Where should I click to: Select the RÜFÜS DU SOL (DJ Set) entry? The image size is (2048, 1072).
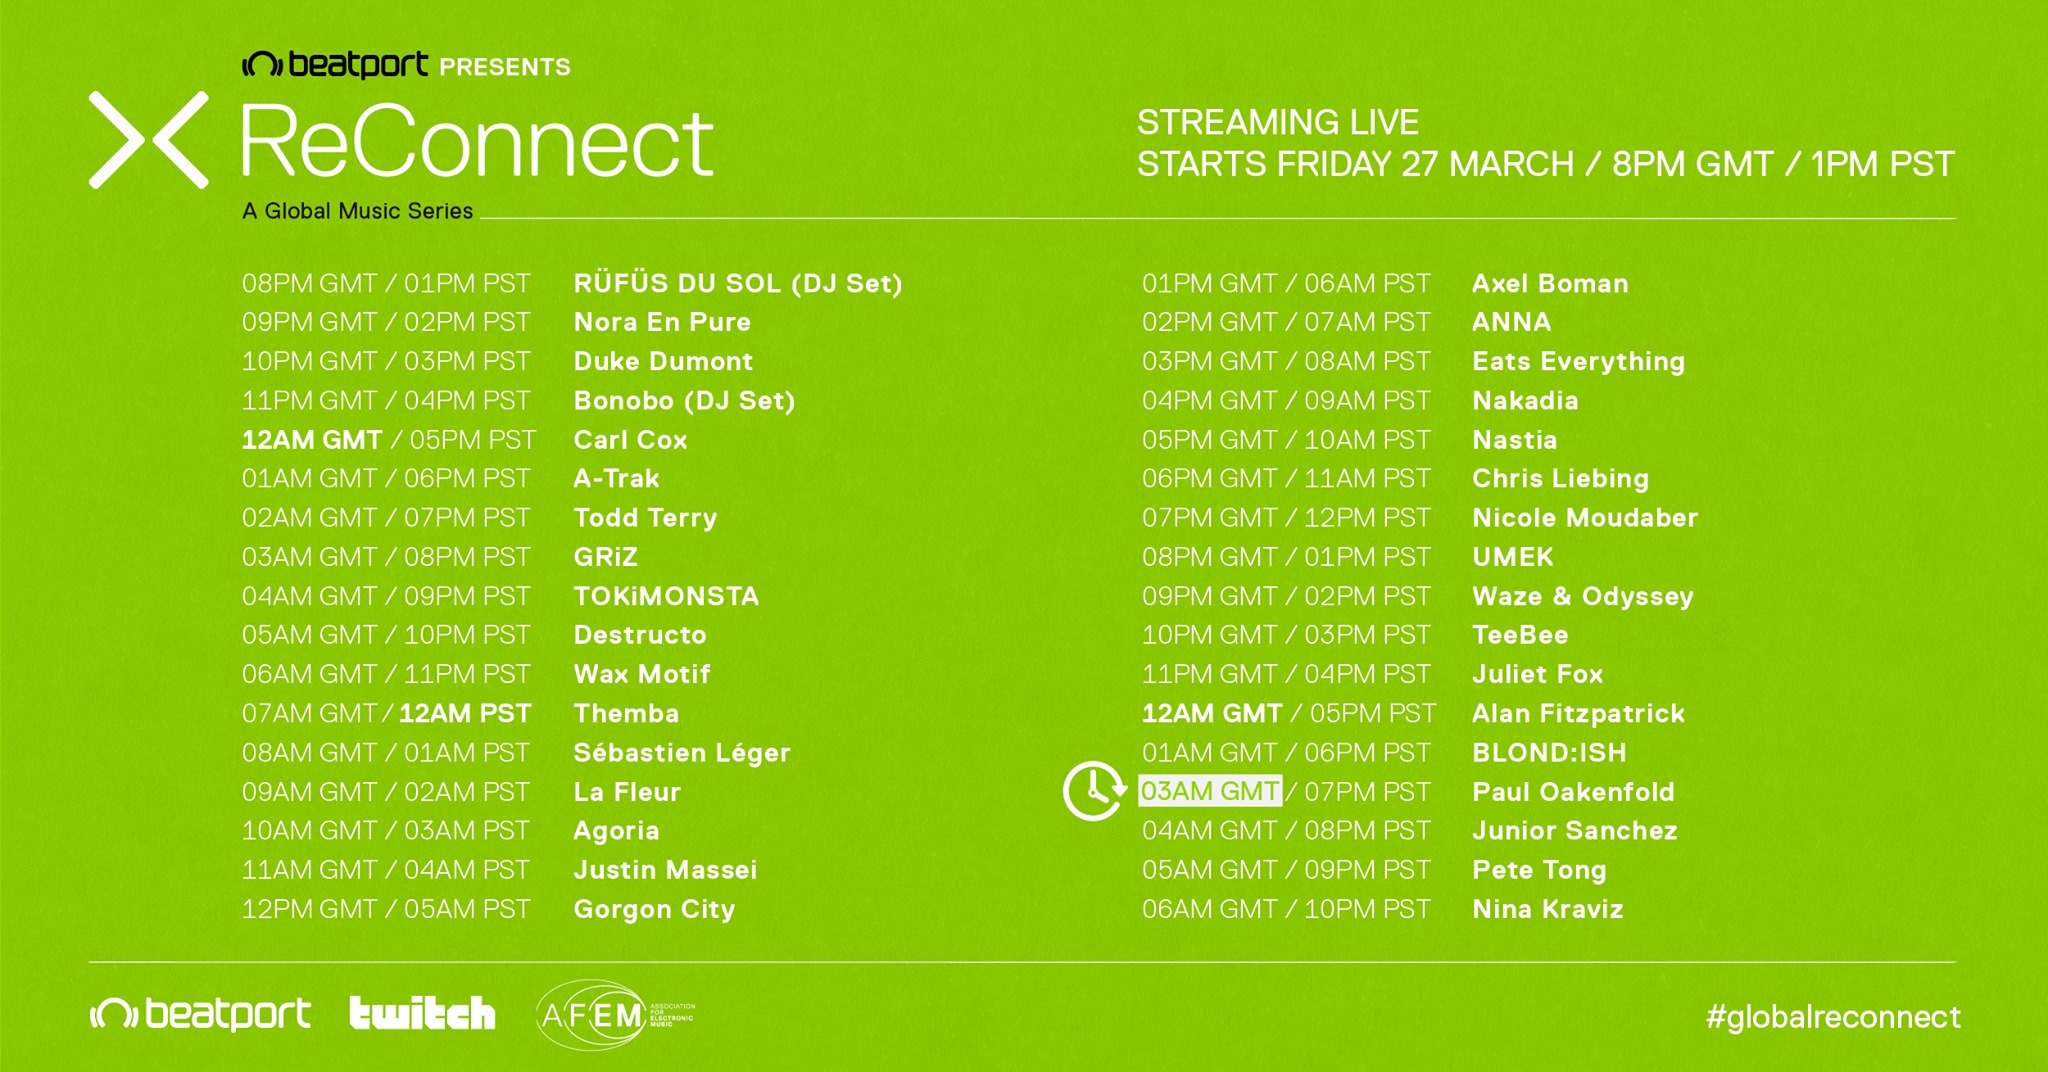coord(738,284)
